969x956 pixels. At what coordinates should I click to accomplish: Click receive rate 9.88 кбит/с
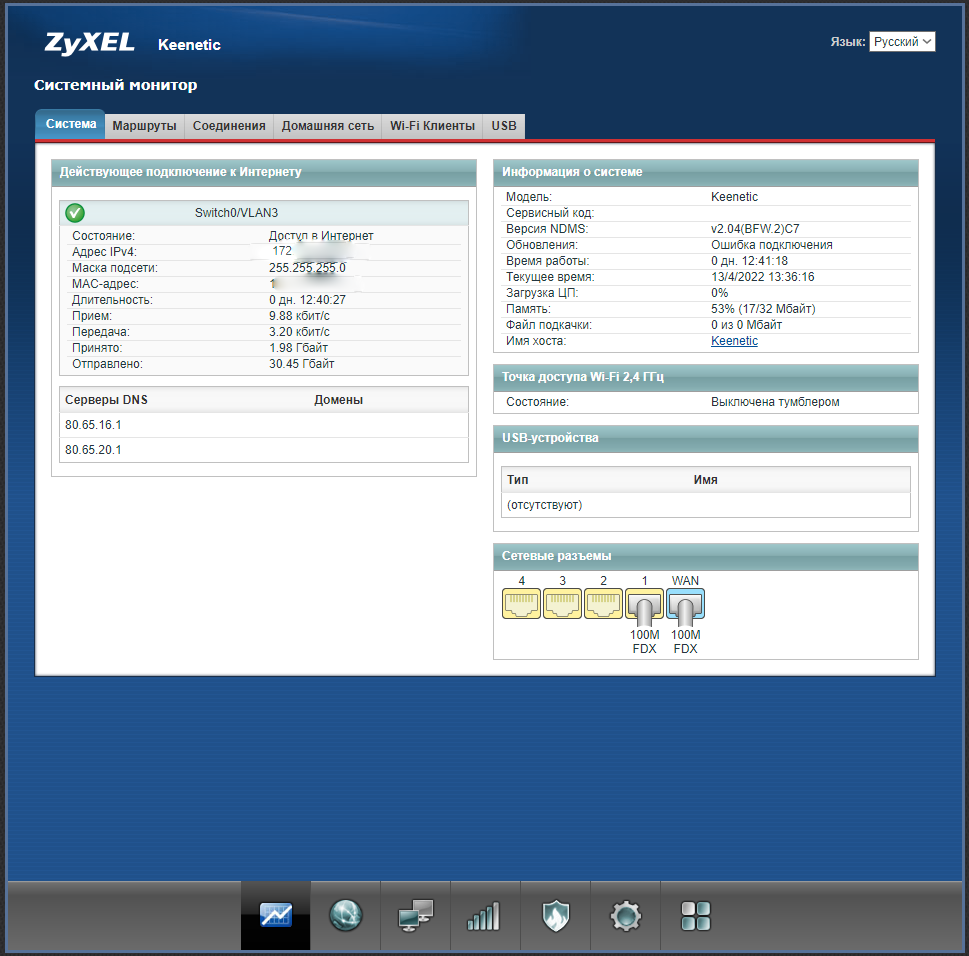pyautogui.click(x=299, y=316)
